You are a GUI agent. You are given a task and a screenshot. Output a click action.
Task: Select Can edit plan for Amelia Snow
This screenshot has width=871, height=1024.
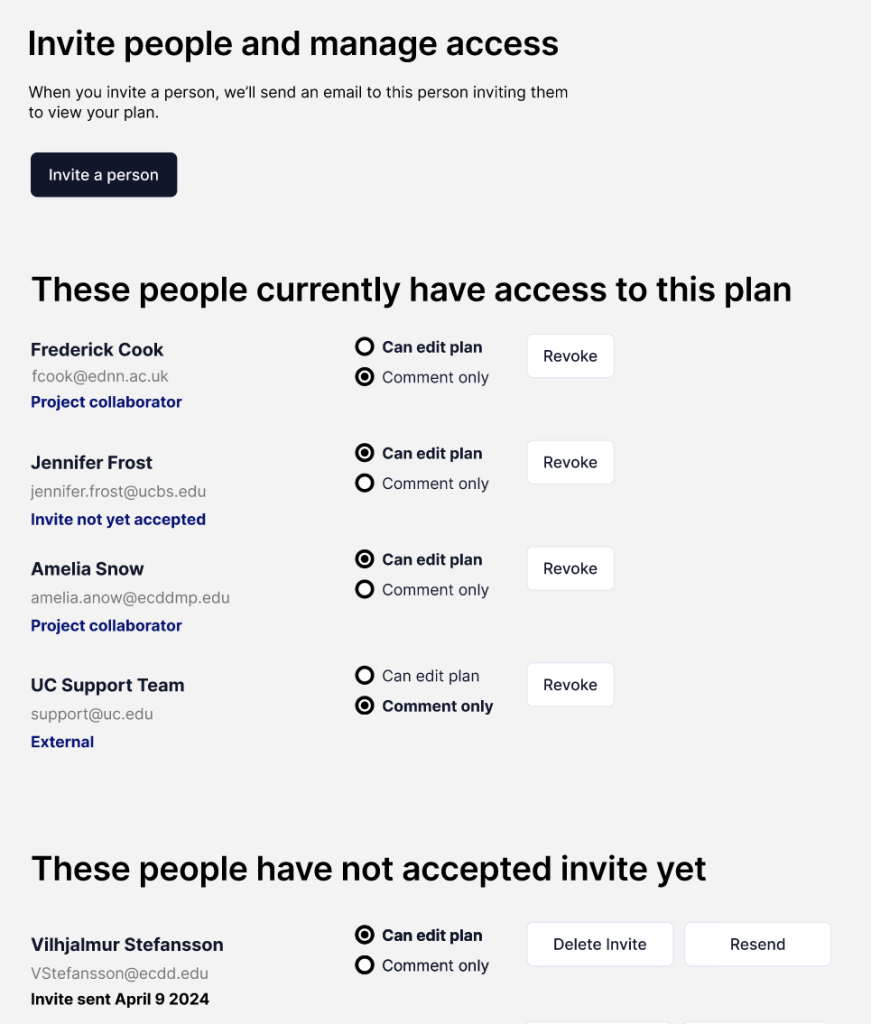coord(365,559)
